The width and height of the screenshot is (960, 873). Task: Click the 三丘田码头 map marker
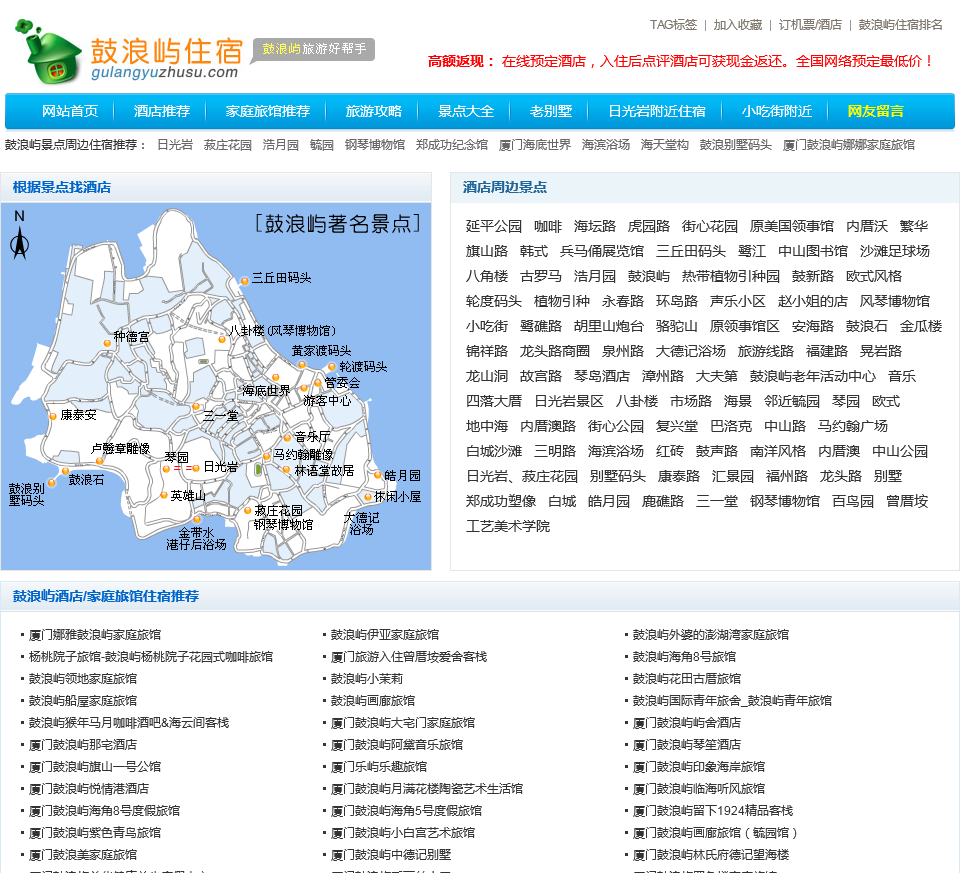coord(244,280)
